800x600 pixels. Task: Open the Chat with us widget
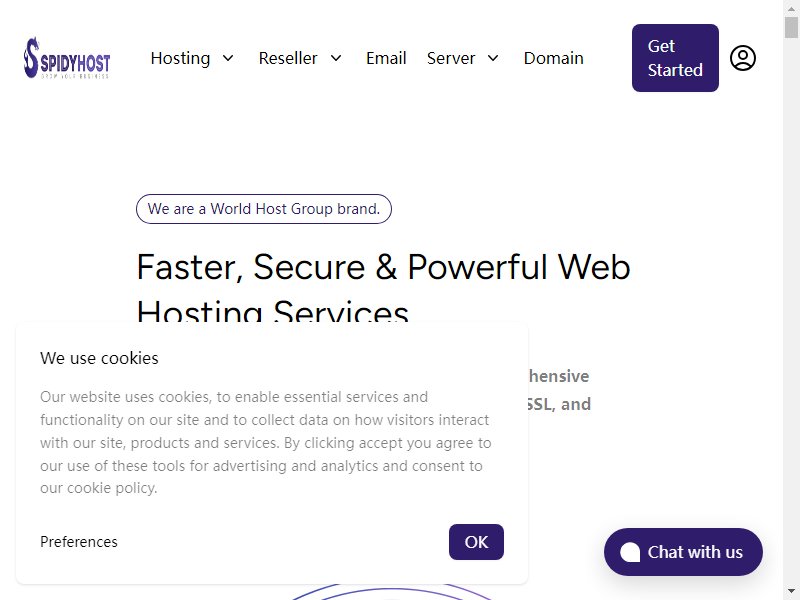(683, 552)
